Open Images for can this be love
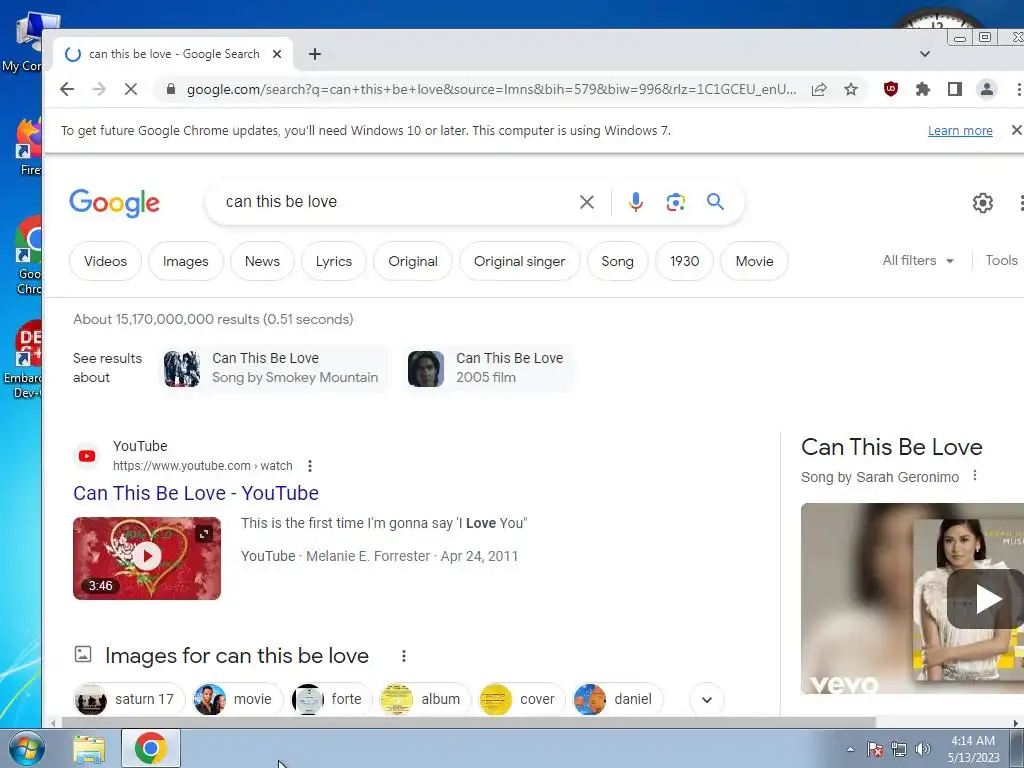The image size is (1024, 768). pyautogui.click(x=236, y=656)
